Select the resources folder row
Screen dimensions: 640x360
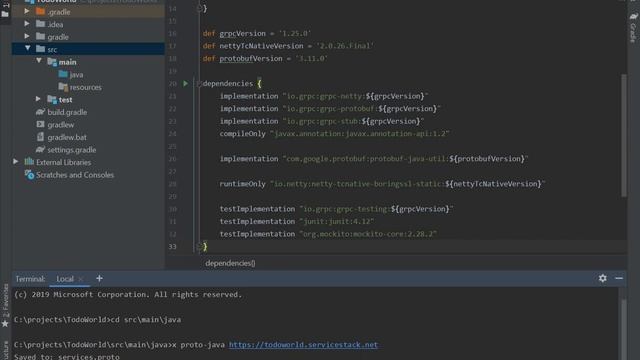[x=88, y=87]
